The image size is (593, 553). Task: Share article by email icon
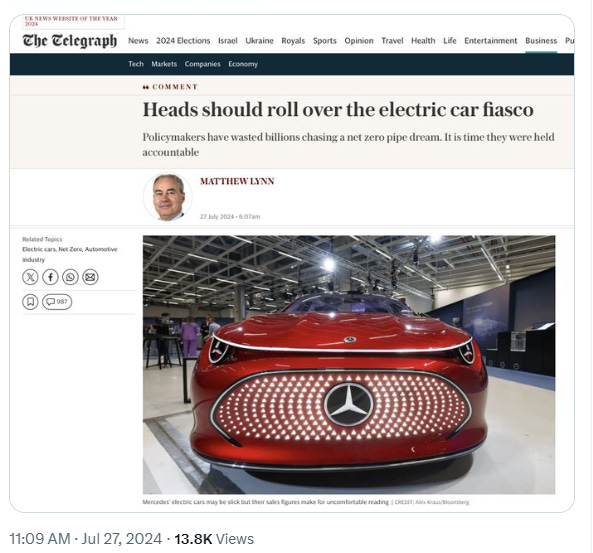(x=90, y=277)
